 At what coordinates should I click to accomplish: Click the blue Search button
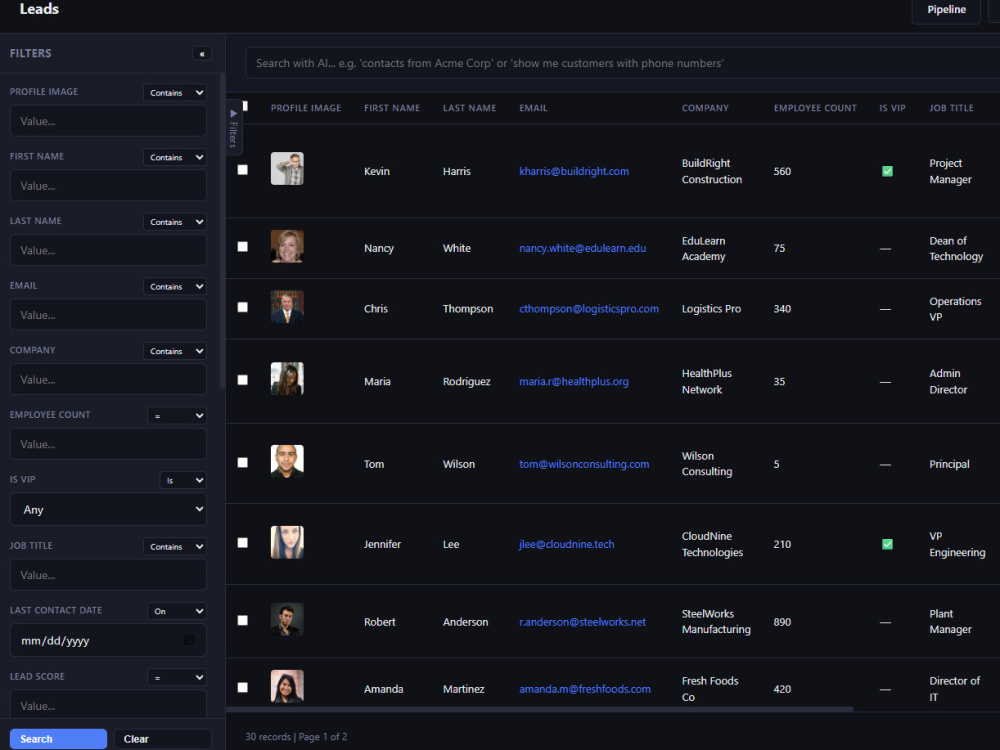pyautogui.click(x=58, y=739)
